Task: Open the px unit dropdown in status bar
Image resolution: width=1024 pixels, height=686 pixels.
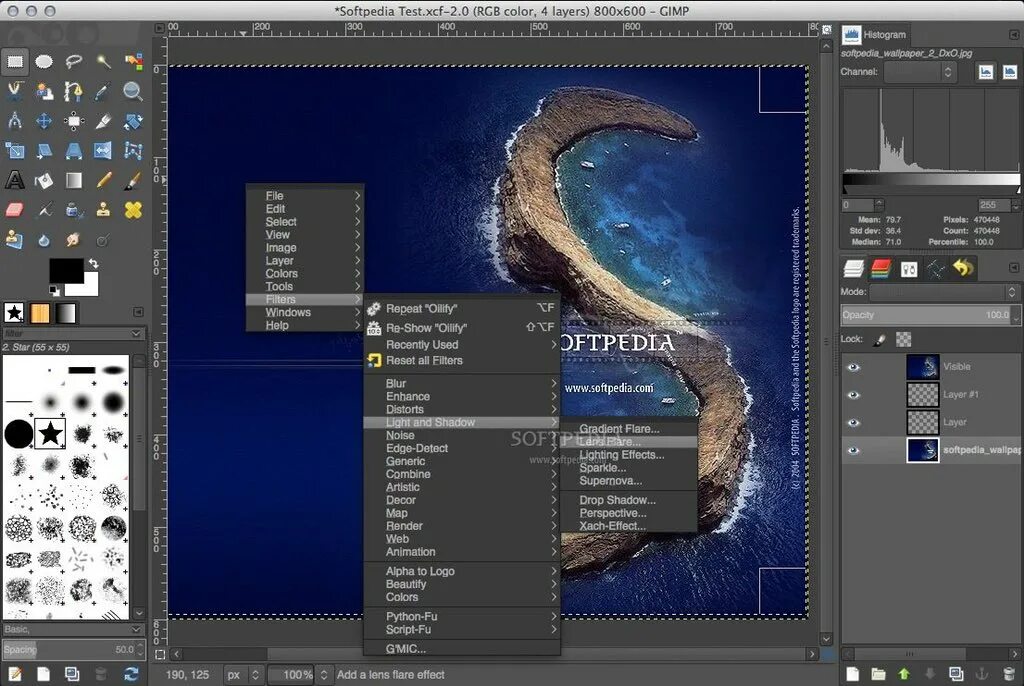Action: 244,675
